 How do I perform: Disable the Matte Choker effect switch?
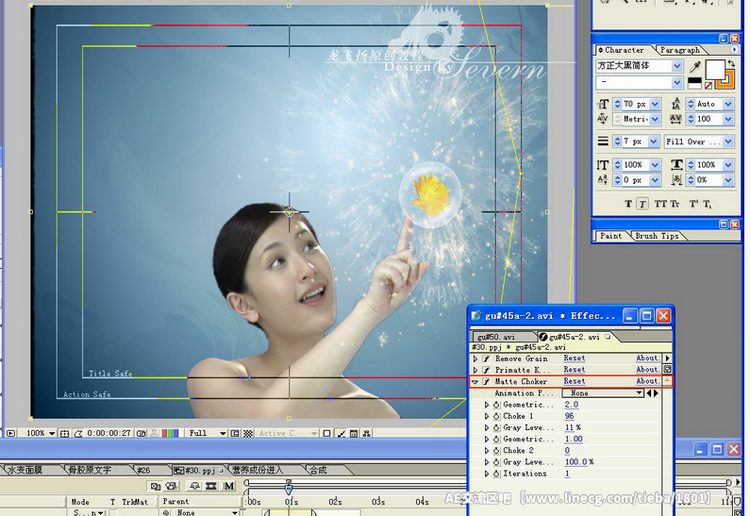coord(486,382)
